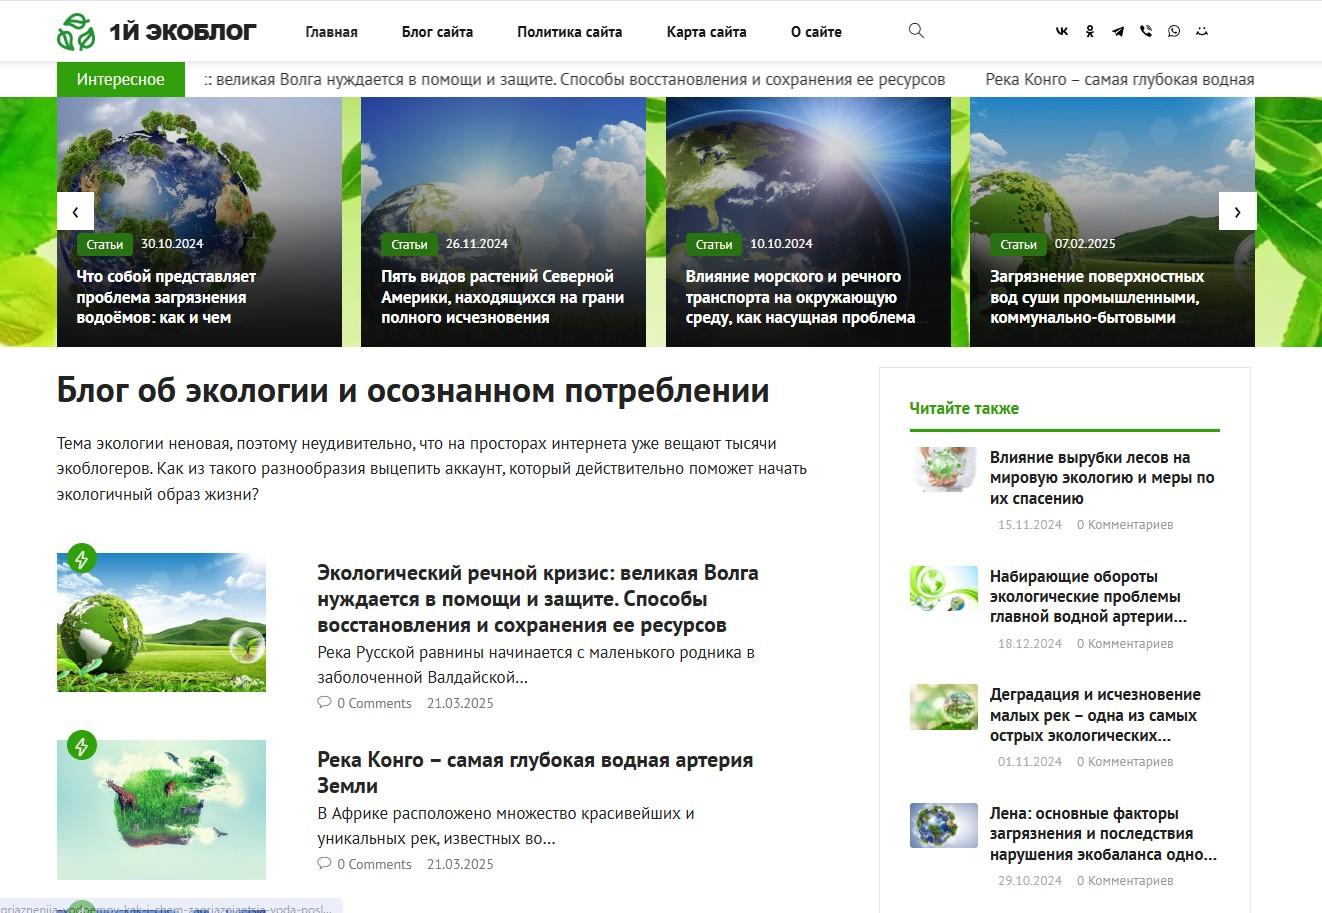This screenshot has width=1322, height=913.
Task: Open the smiley-face social icon
Action: click(x=1202, y=31)
